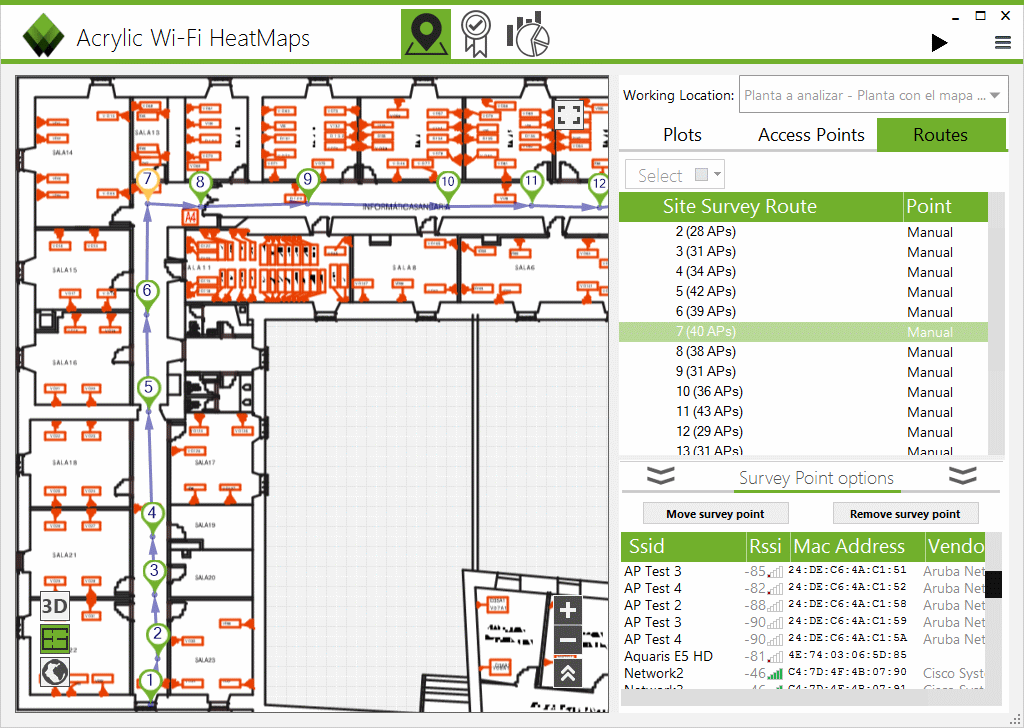Select survey point marker 2
This screenshot has width=1024, height=728.
point(157,635)
